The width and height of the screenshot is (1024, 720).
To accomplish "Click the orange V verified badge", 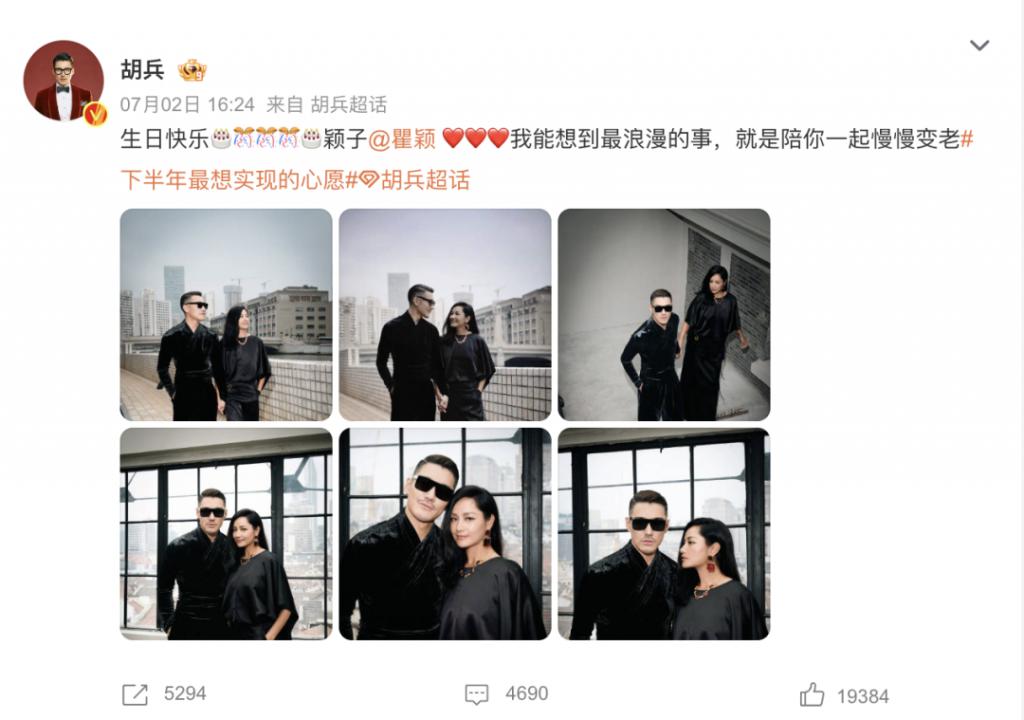I will tap(95, 114).
